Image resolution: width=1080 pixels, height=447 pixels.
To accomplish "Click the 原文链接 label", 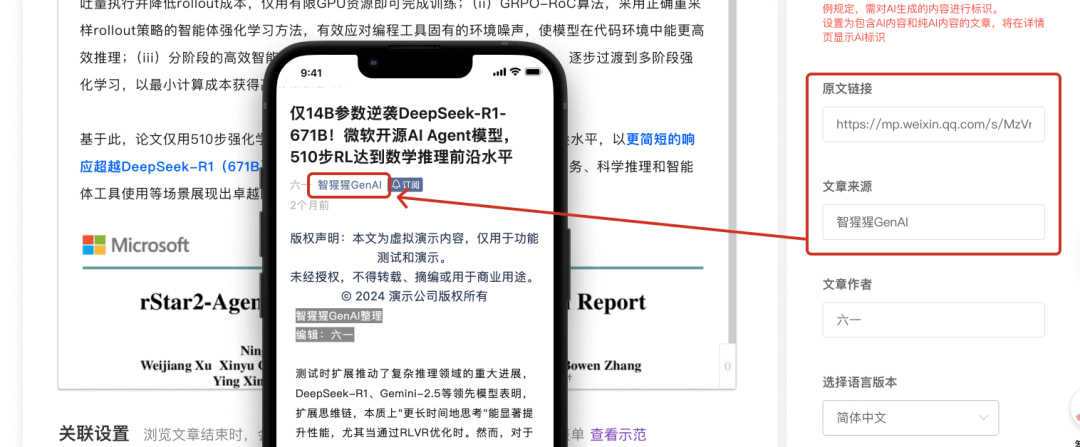I will tap(847, 89).
